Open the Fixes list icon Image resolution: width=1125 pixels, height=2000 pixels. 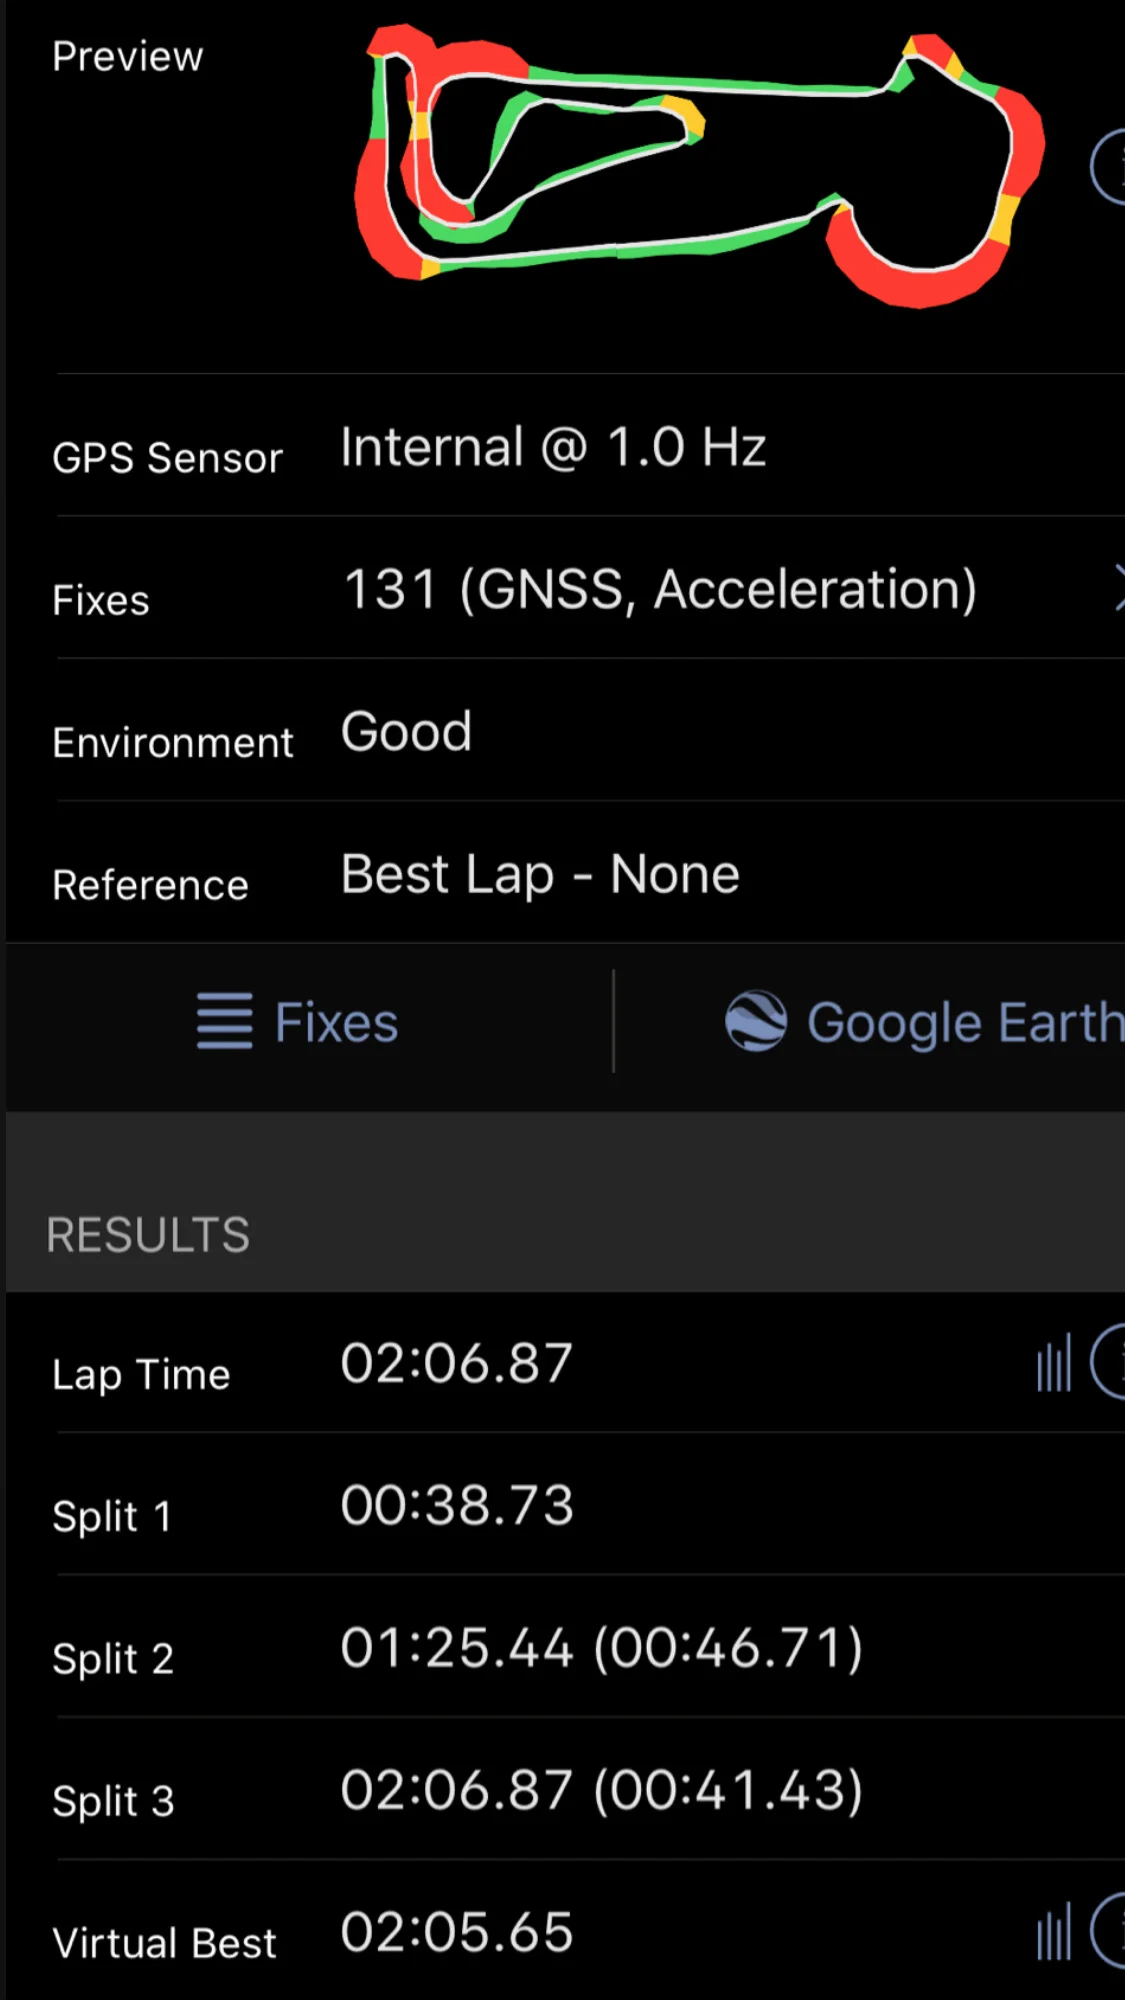(x=224, y=1021)
